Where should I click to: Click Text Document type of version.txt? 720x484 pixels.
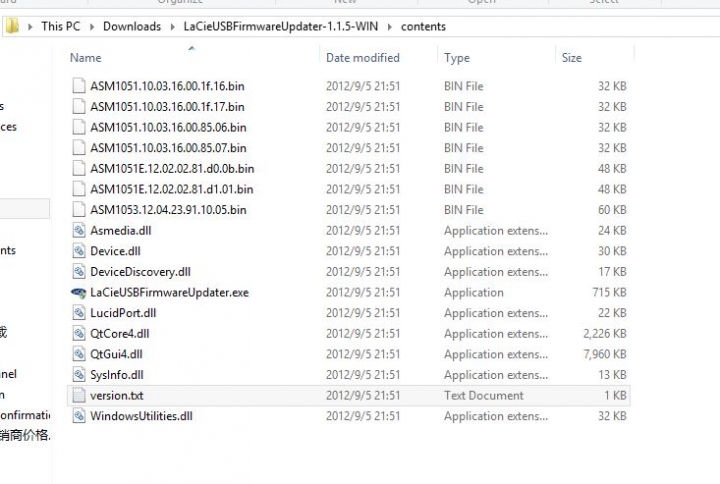(x=484, y=395)
